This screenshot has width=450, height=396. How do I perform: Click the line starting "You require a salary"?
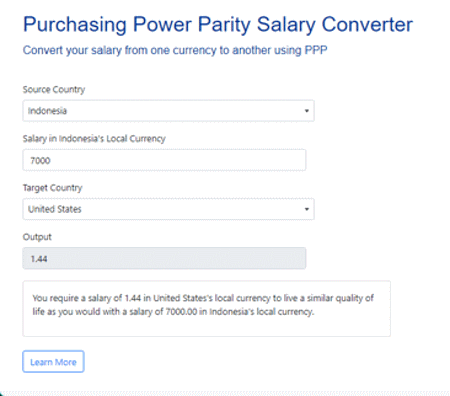click(203, 298)
